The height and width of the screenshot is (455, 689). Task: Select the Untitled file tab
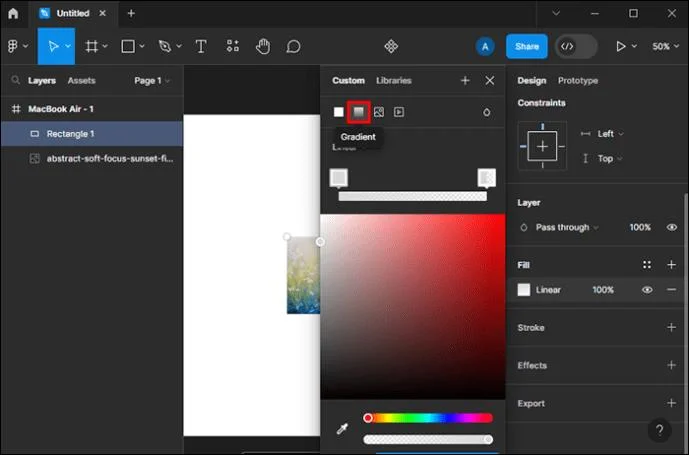[73, 13]
